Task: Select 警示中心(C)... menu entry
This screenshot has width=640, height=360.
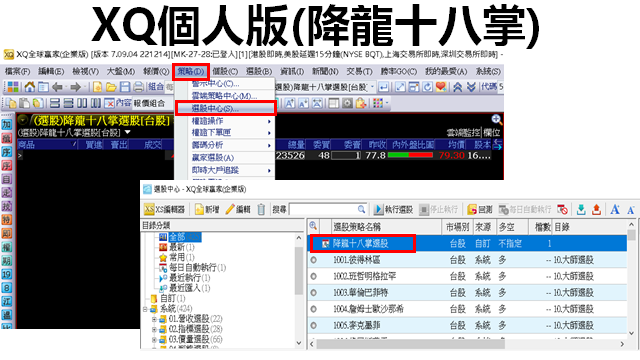Action: [216, 84]
